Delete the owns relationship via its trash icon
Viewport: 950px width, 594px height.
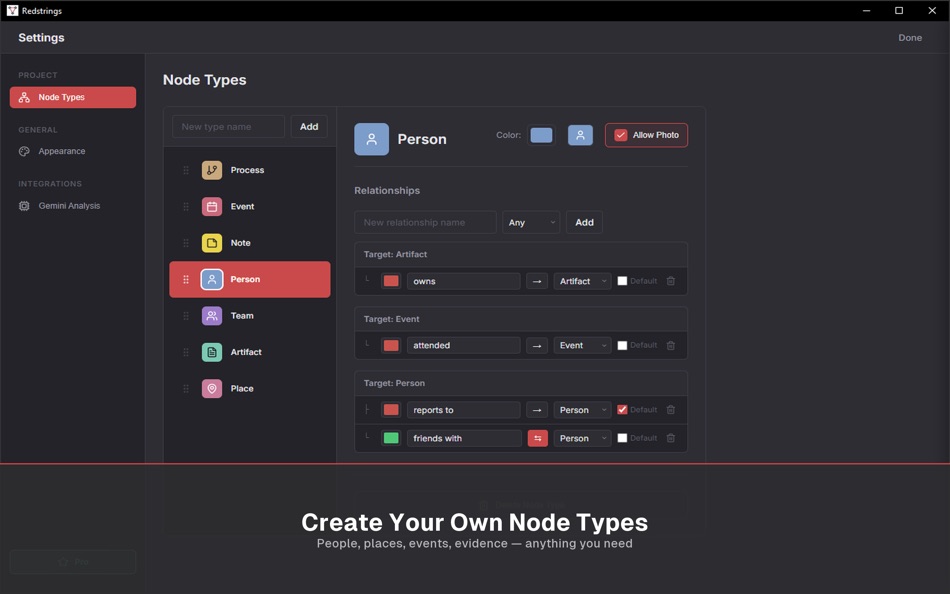[668, 281]
